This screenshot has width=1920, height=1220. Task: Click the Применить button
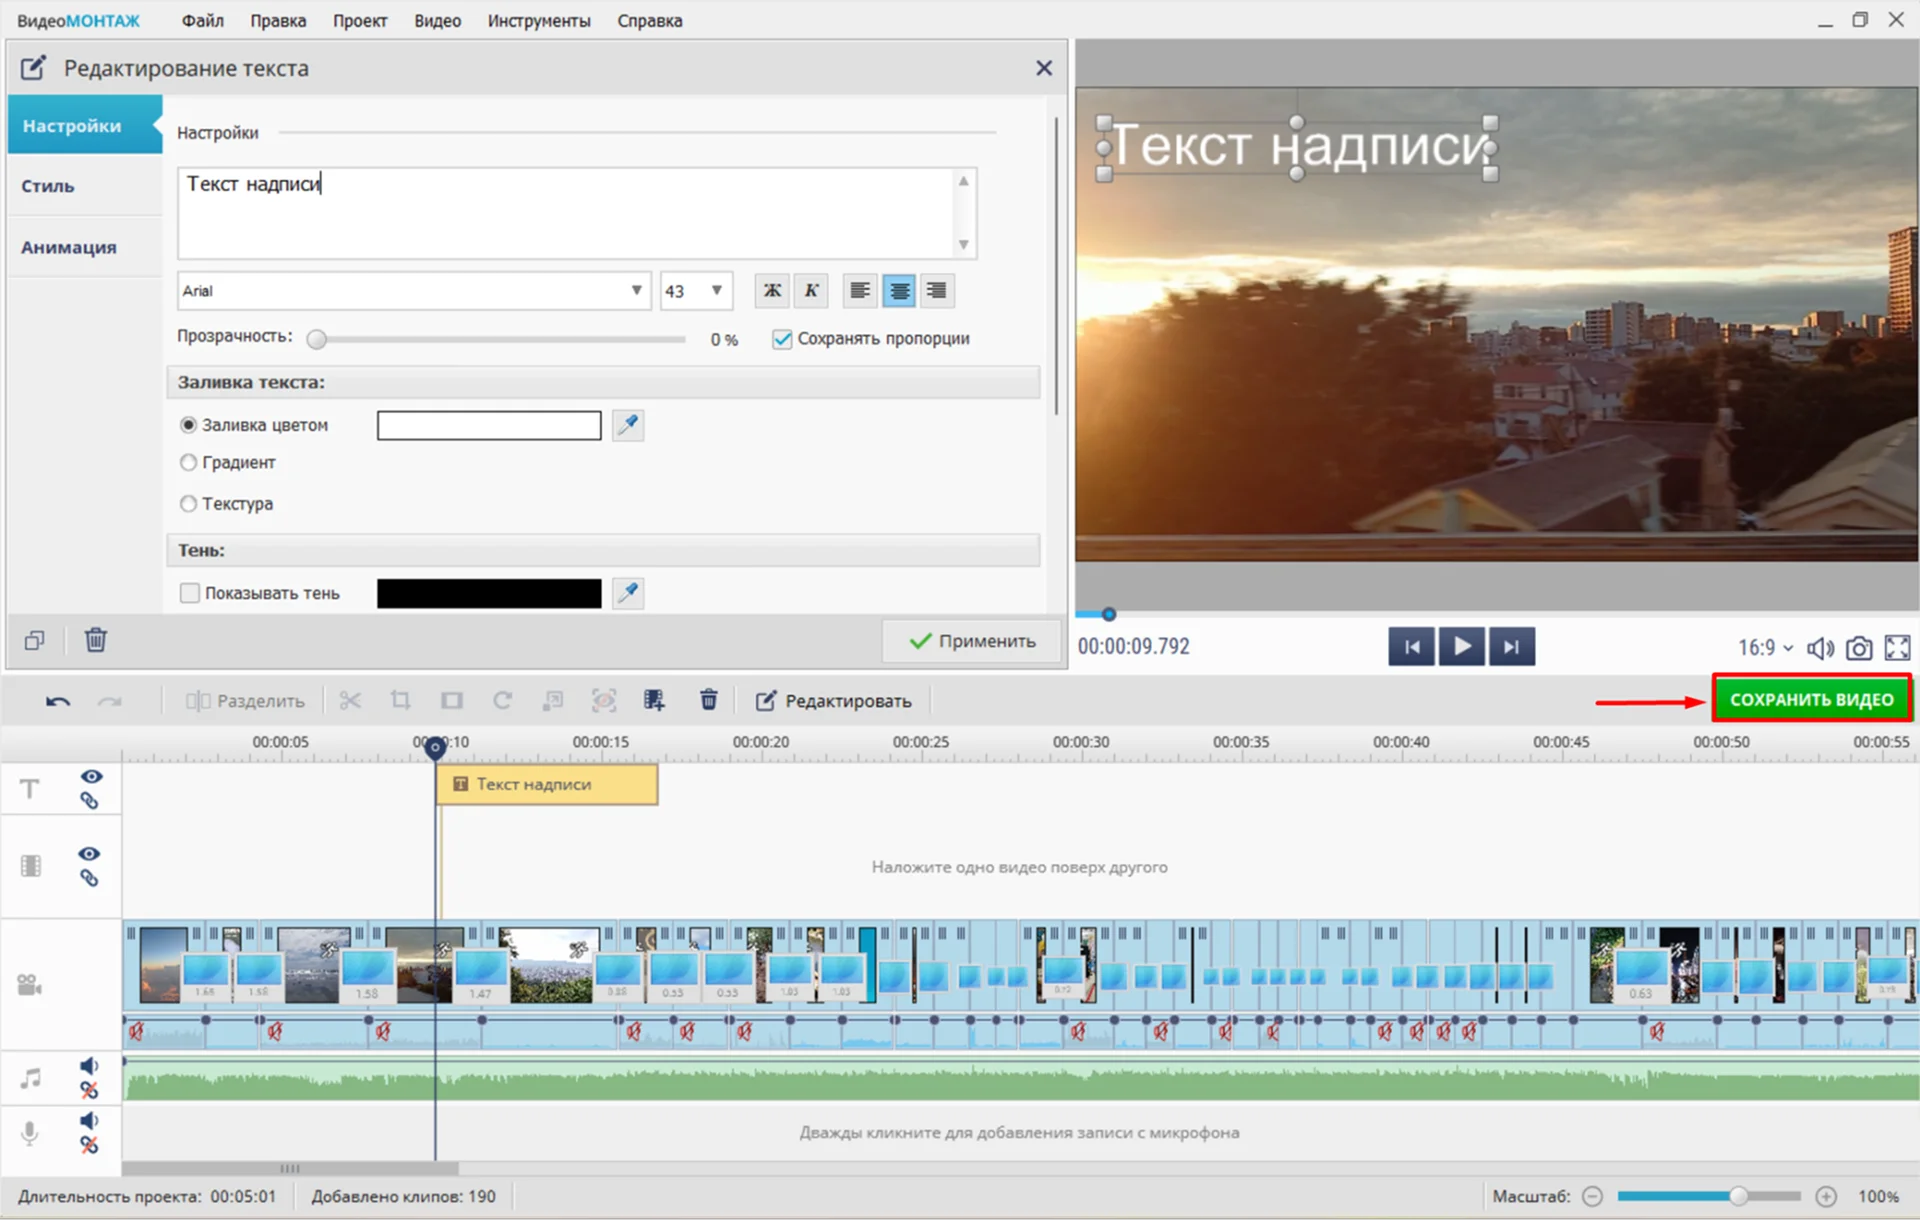(x=971, y=641)
